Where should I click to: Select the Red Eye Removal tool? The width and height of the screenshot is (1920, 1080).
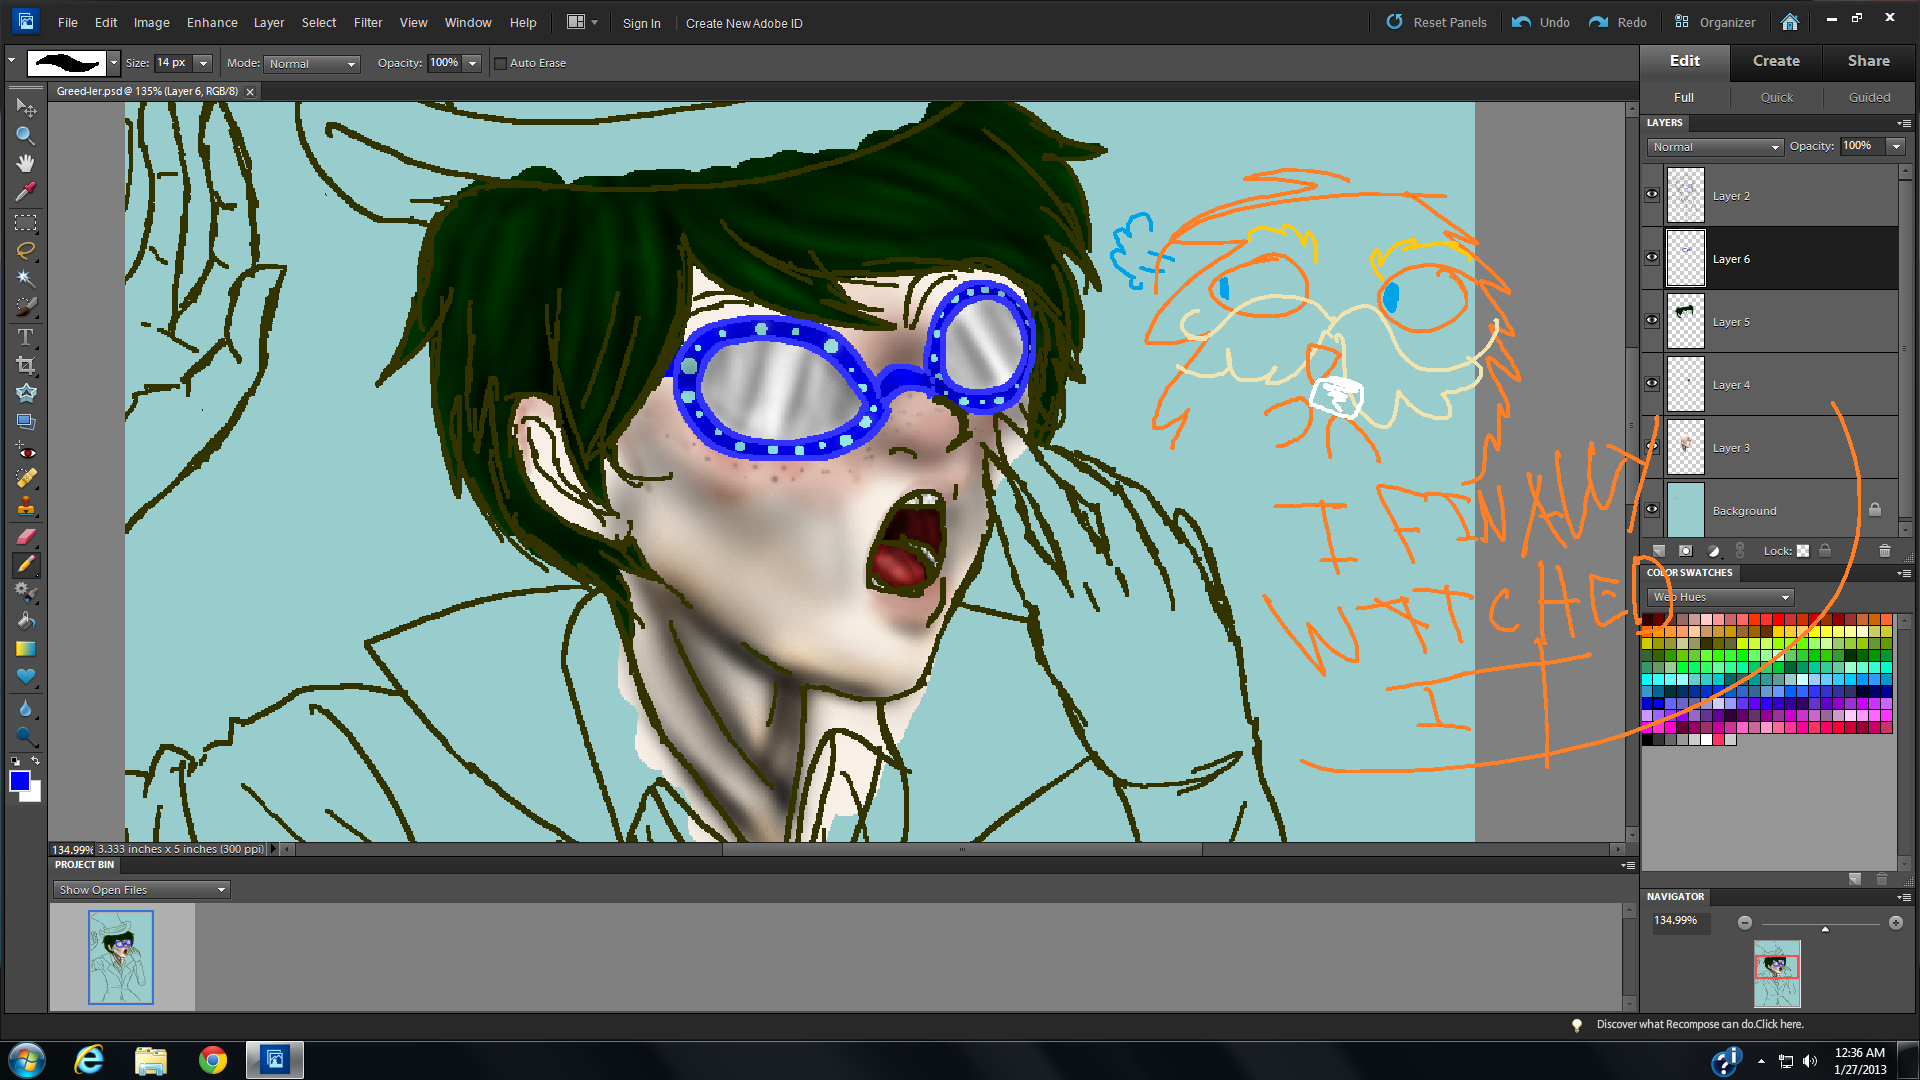[26, 451]
